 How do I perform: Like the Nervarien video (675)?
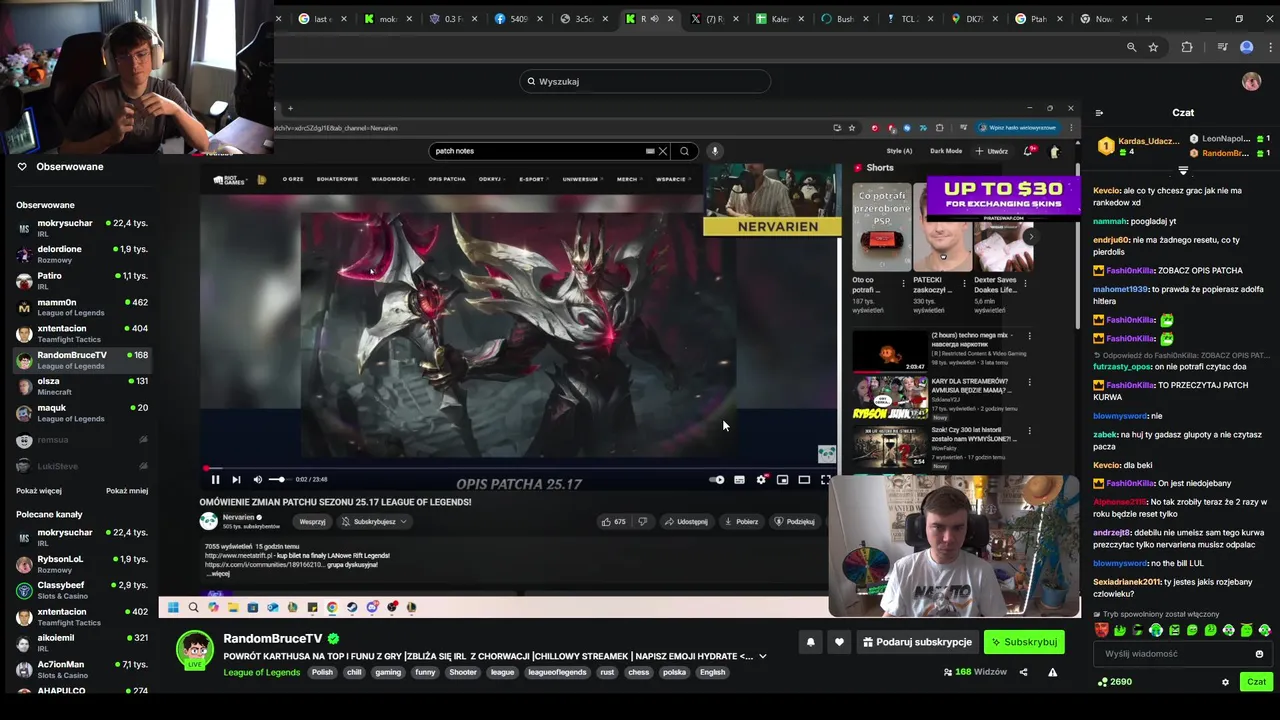point(613,521)
